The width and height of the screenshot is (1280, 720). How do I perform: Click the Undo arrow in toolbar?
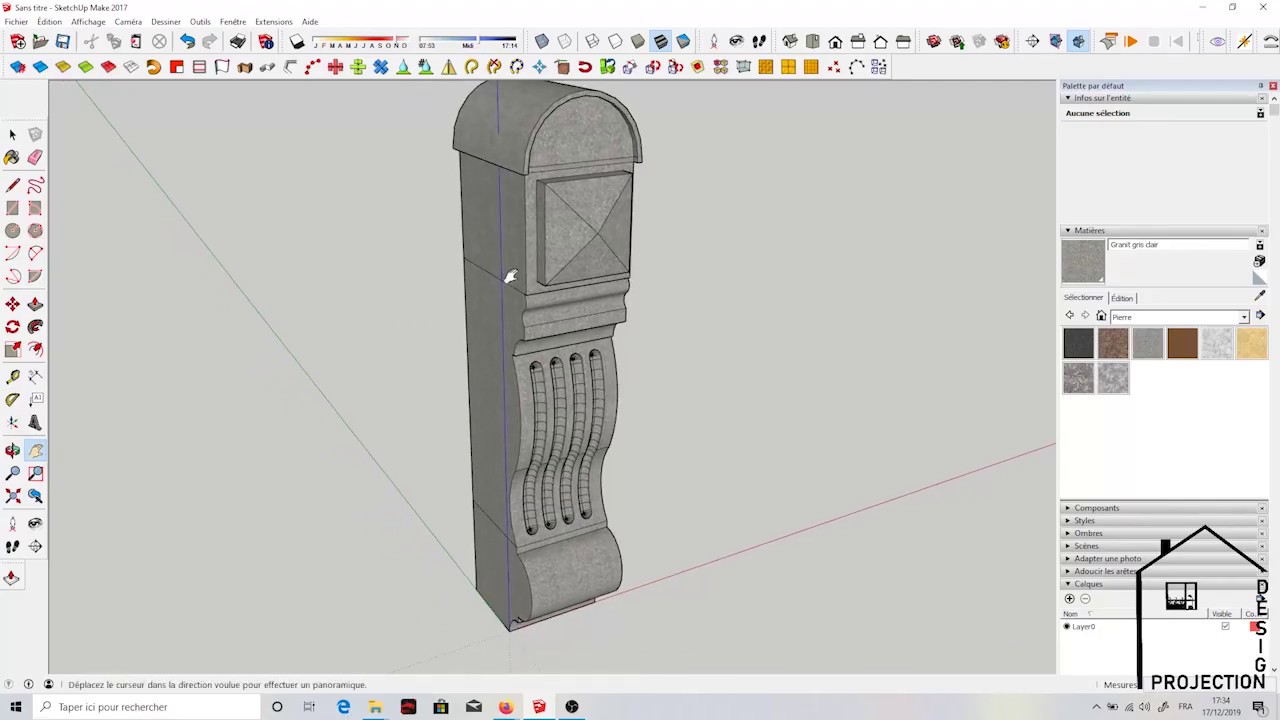coord(187,41)
